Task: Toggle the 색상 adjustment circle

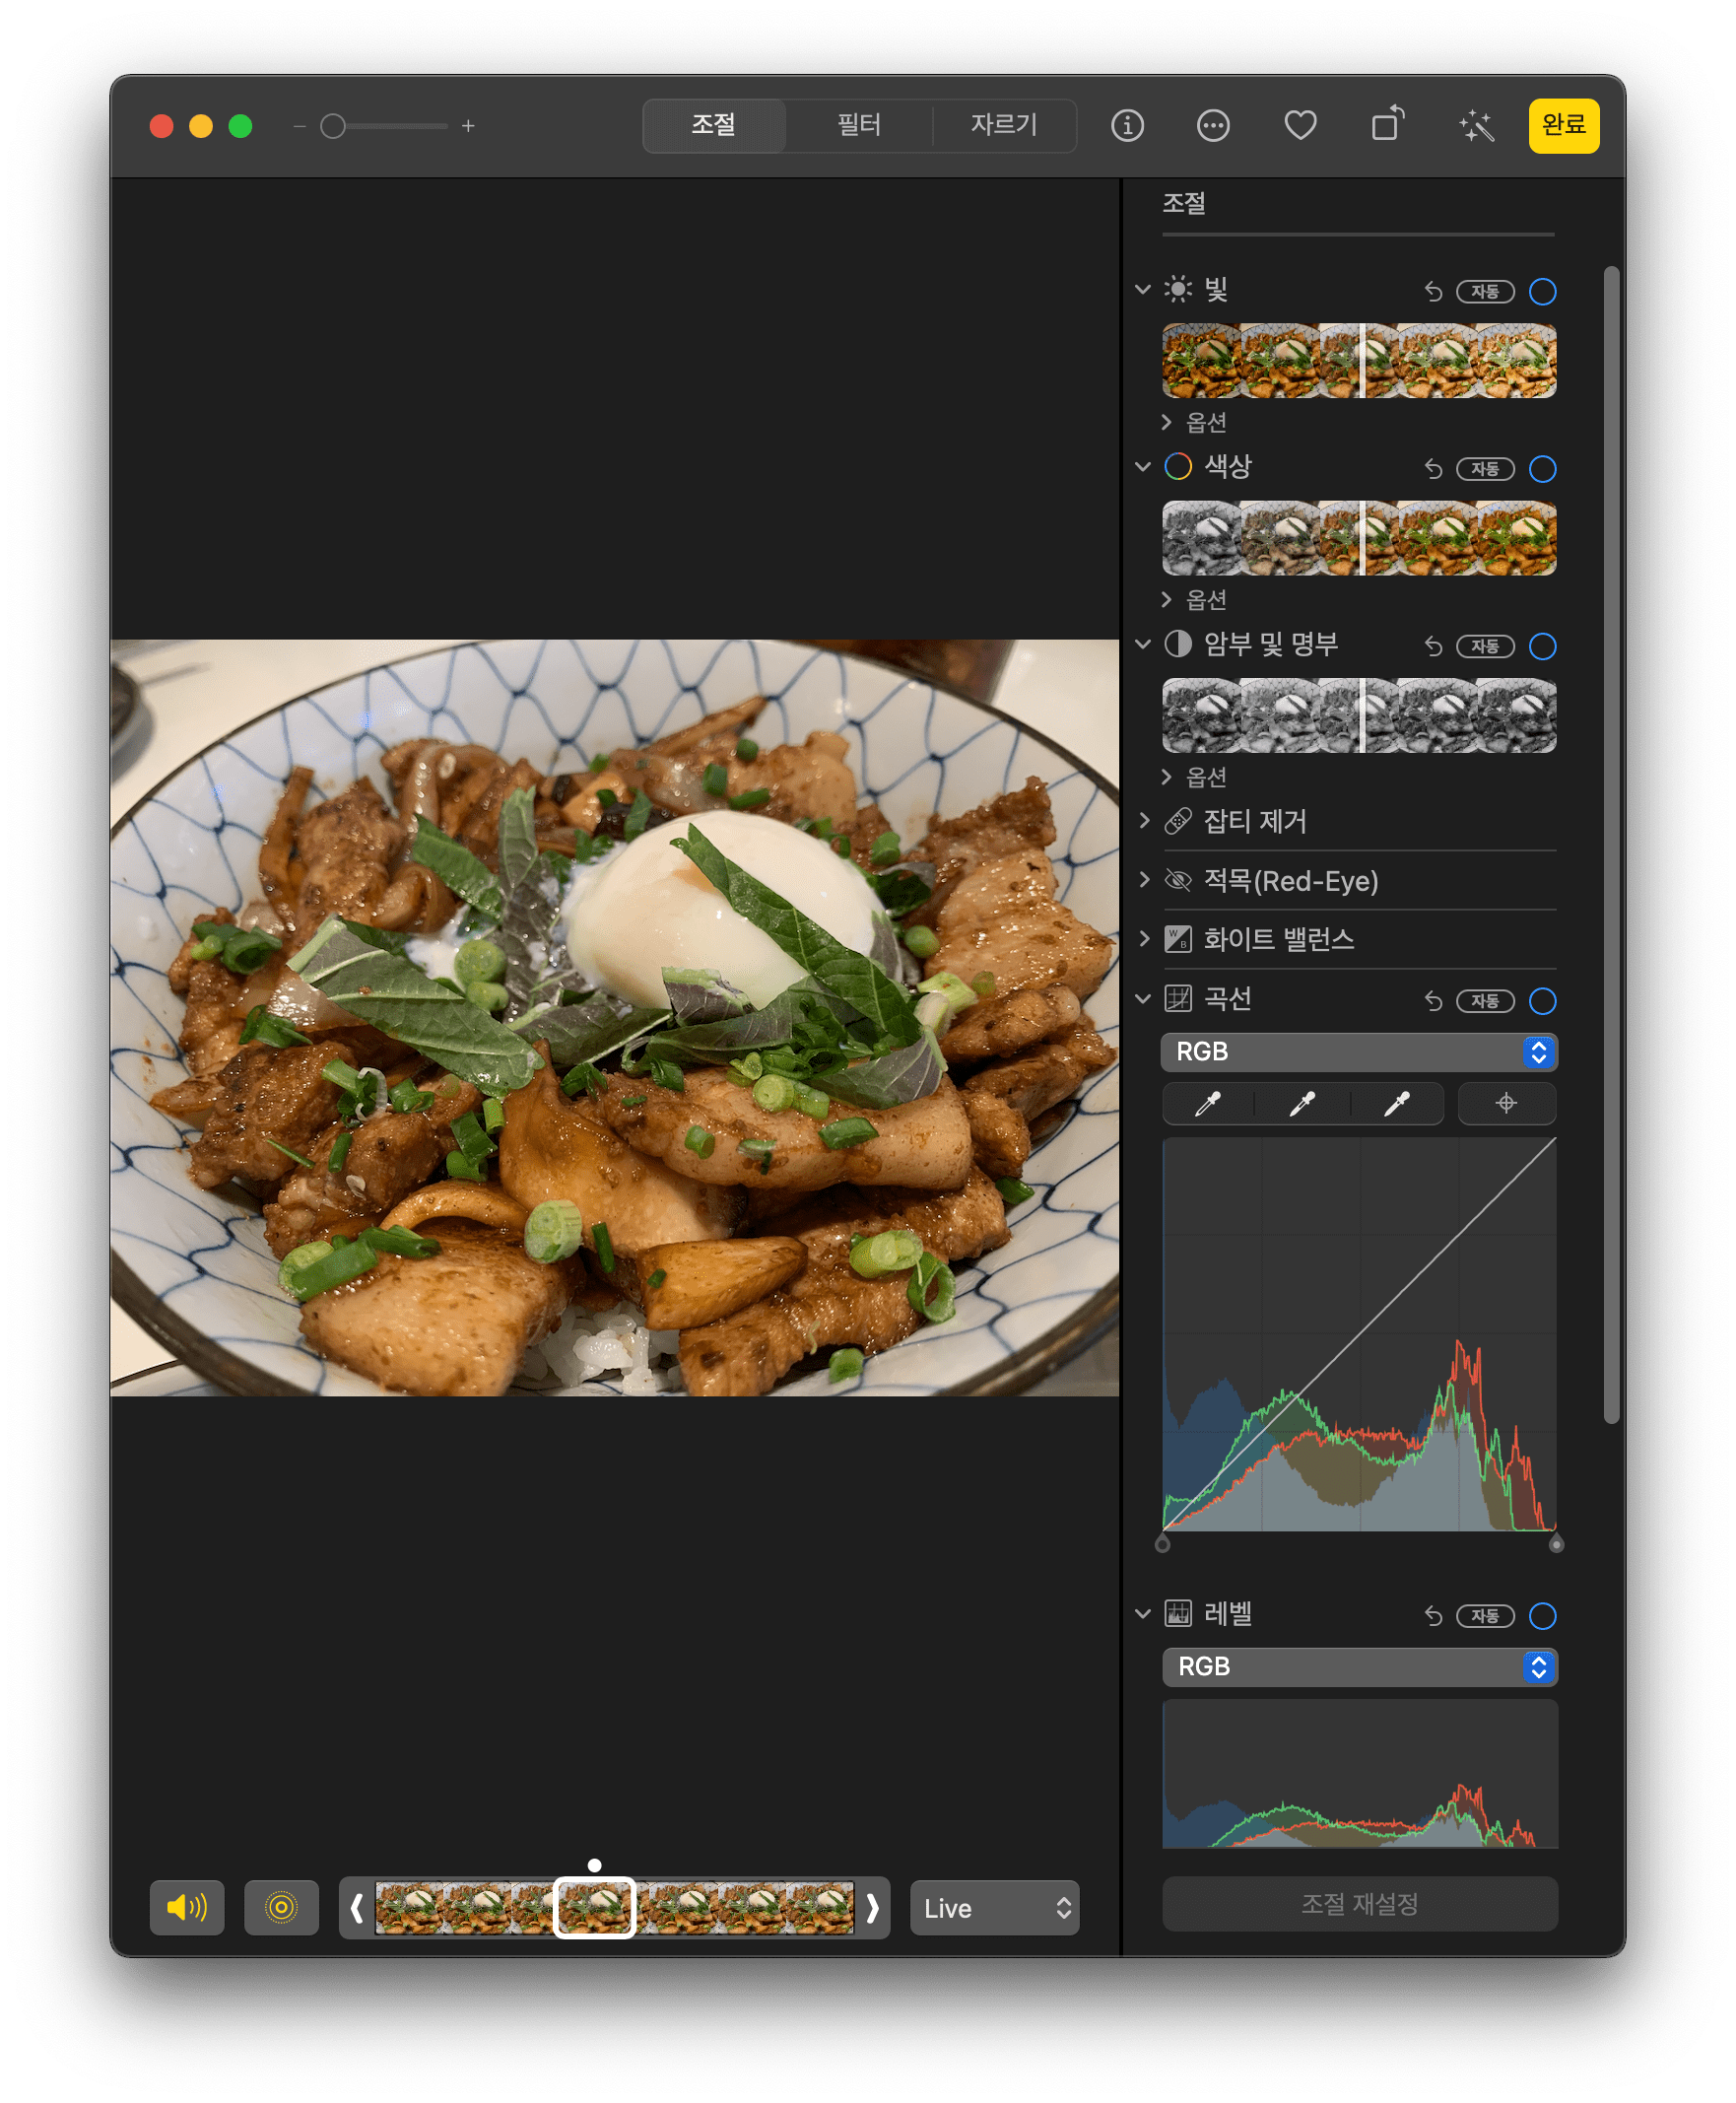Action: point(1542,469)
